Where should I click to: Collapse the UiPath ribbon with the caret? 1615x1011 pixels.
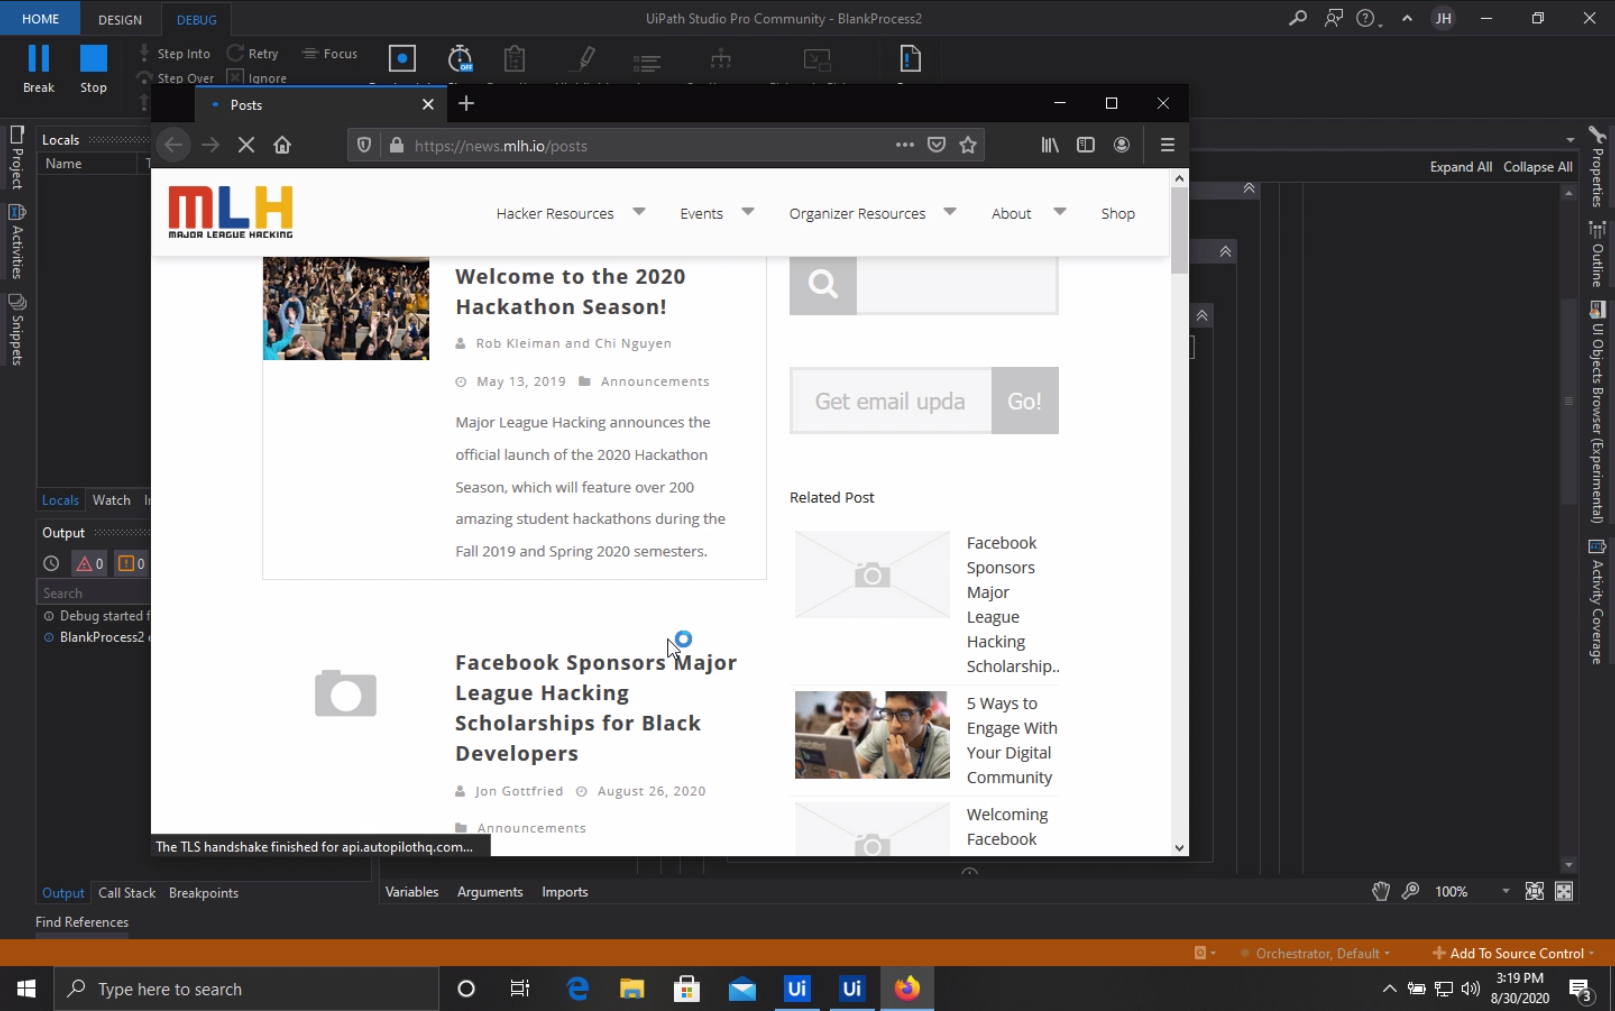click(1407, 18)
